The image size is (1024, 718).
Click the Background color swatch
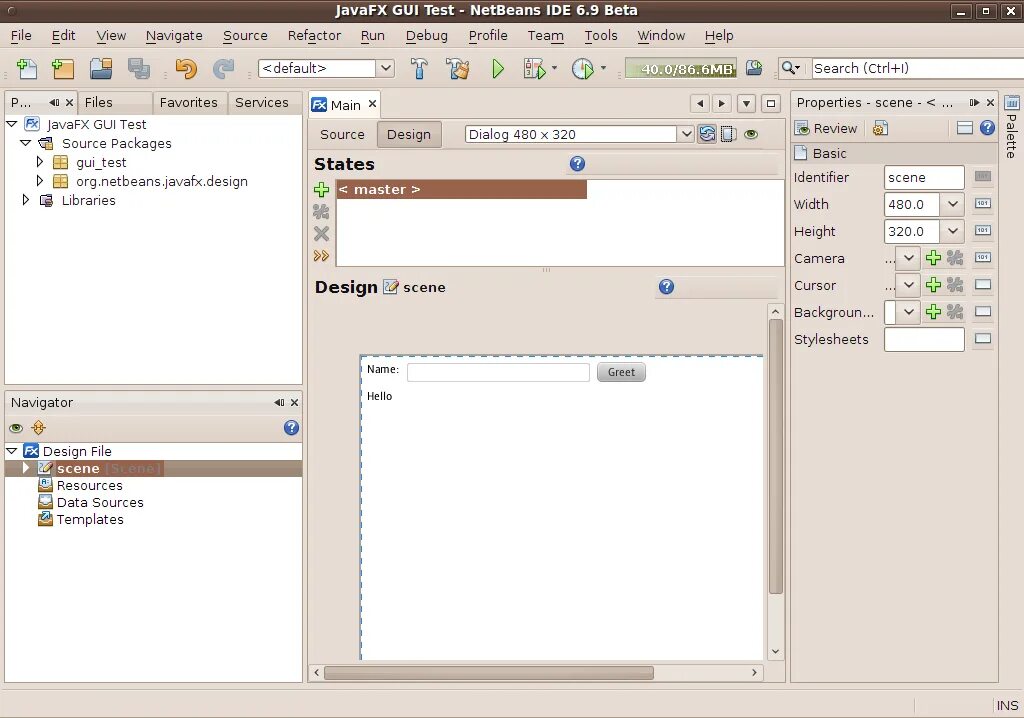tap(889, 312)
